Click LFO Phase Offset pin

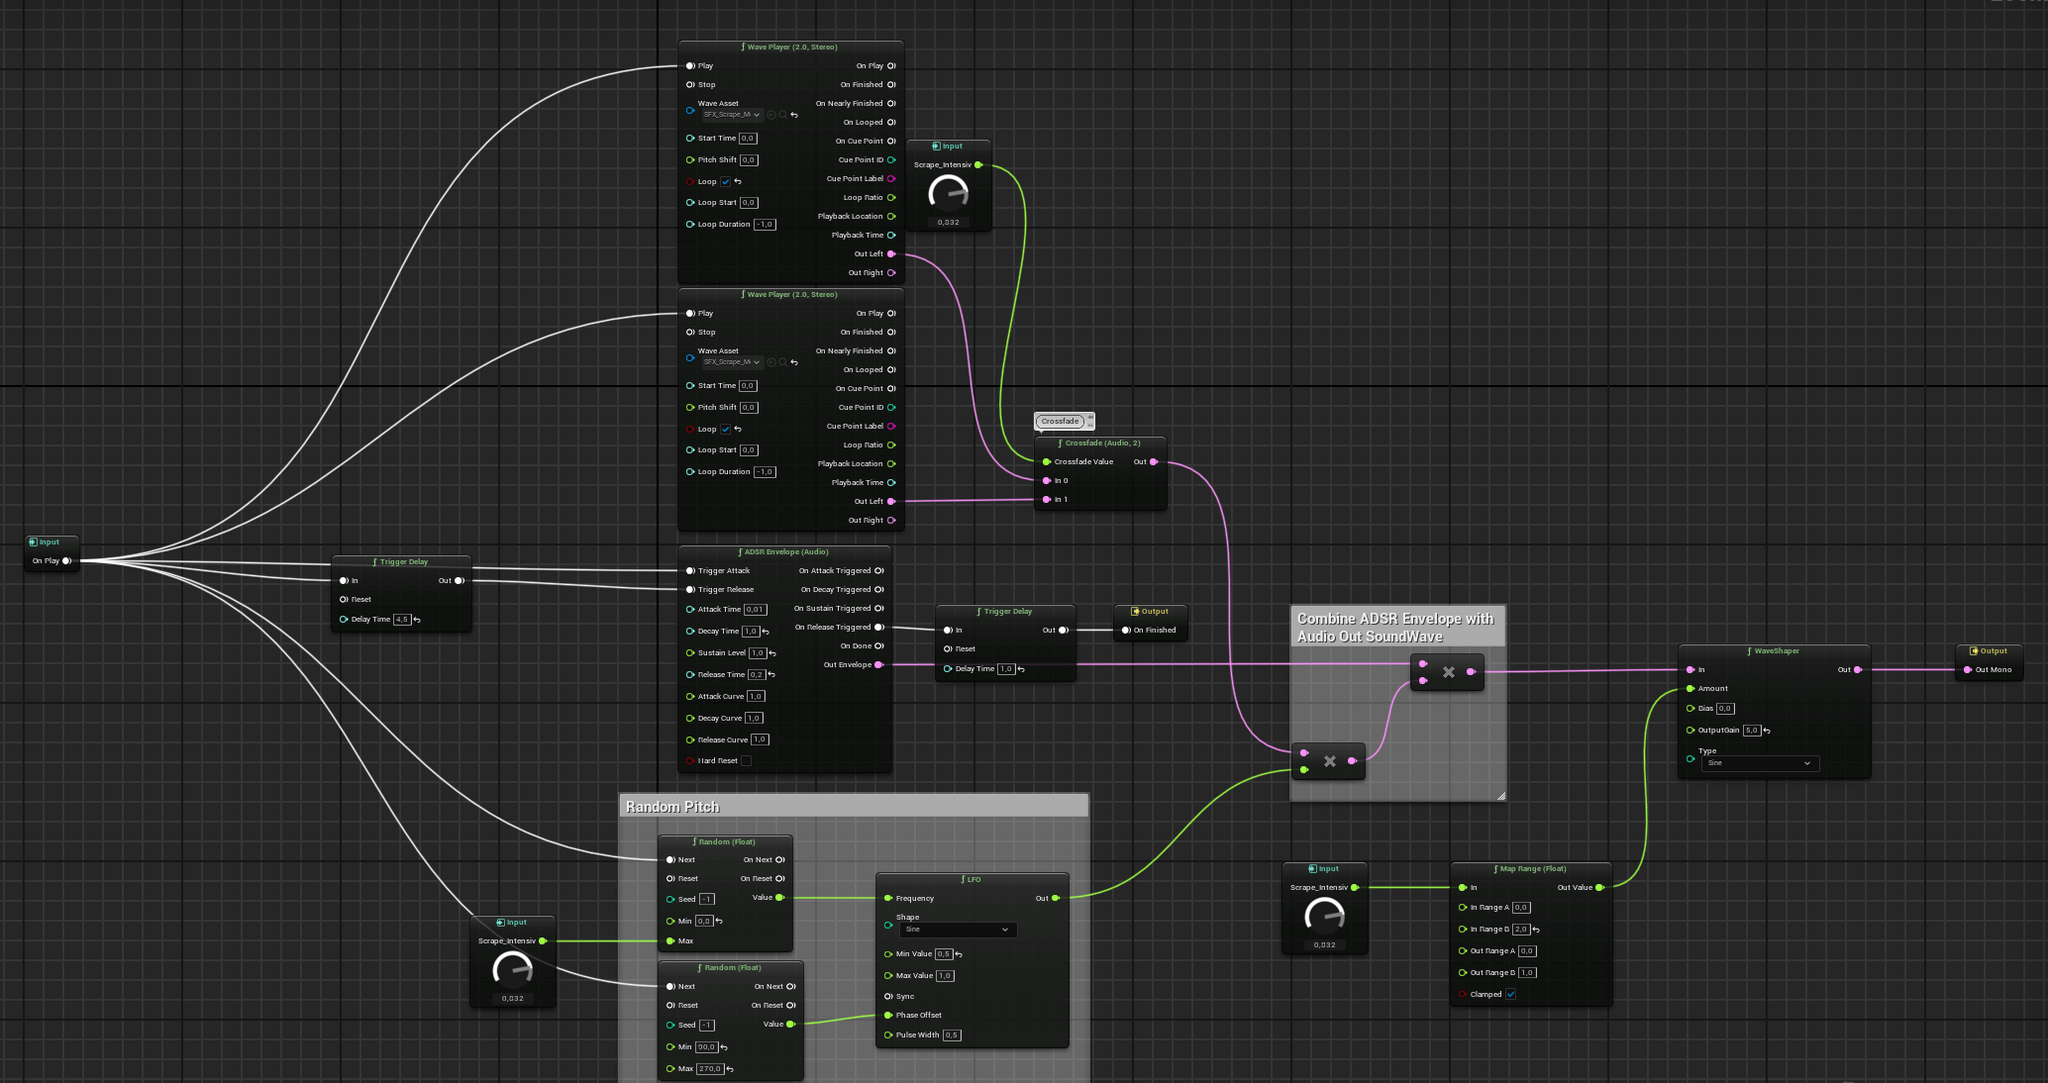pos(888,1015)
